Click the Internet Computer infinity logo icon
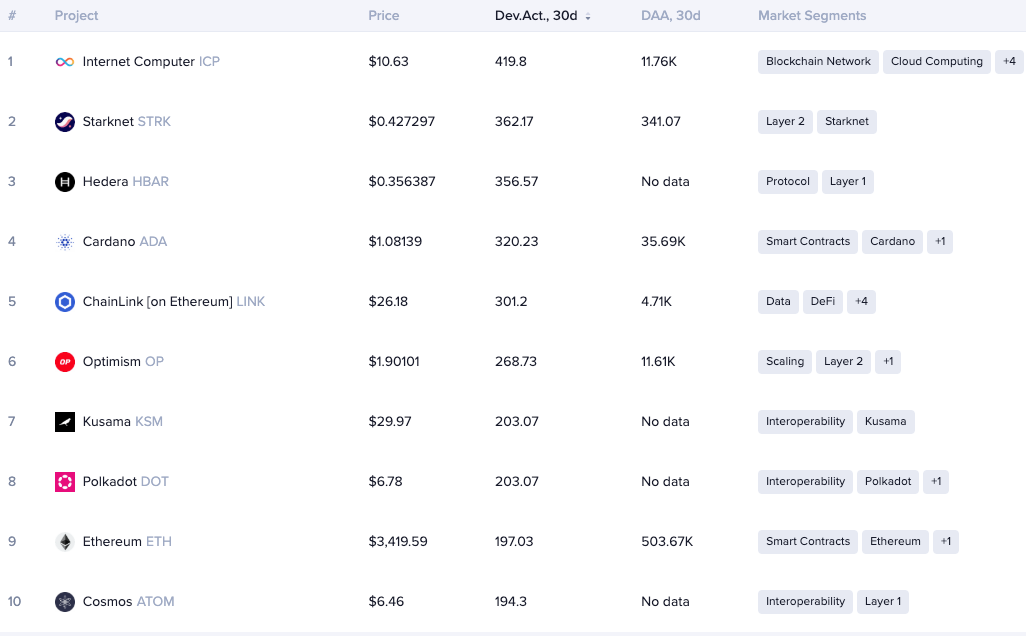 (65, 62)
